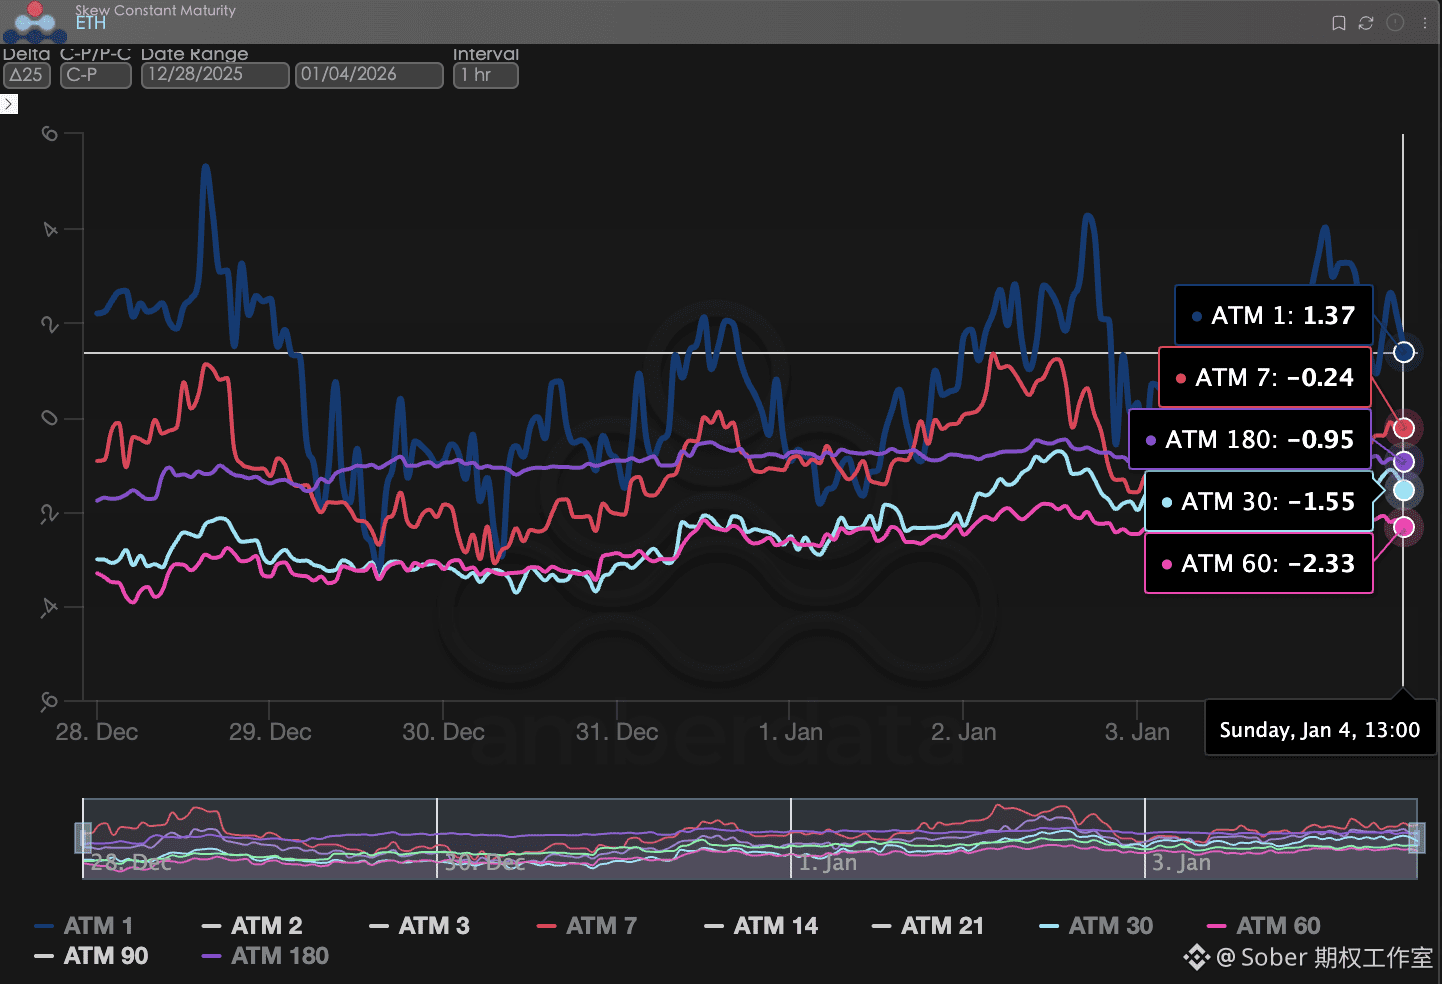Hide the ATM 180 series
This screenshot has width=1442, height=984.
(x=265, y=956)
